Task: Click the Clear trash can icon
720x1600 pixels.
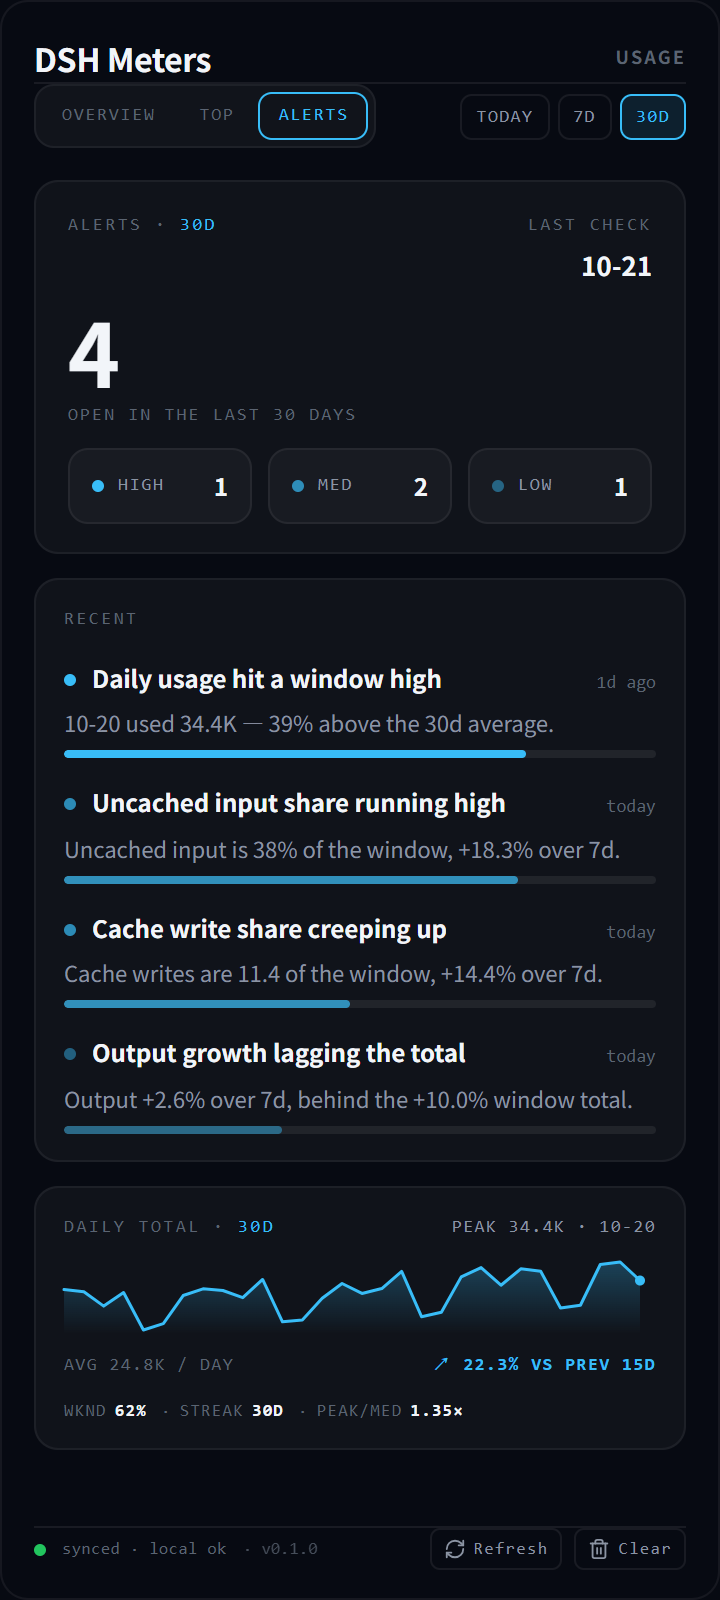Action: pos(599,1549)
